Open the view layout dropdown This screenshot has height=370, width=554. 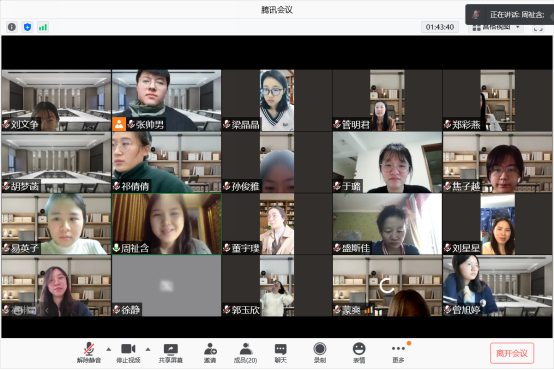tap(496, 27)
